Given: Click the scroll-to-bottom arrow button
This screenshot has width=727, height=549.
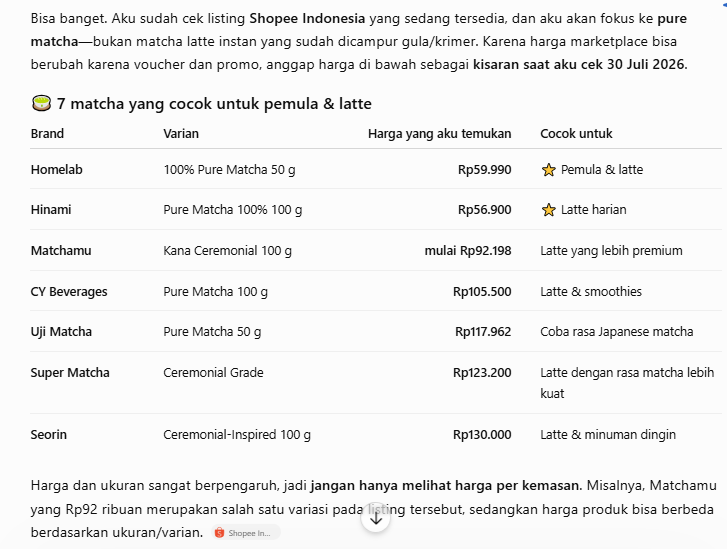Looking at the screenshot, I should tap(376, 518).
